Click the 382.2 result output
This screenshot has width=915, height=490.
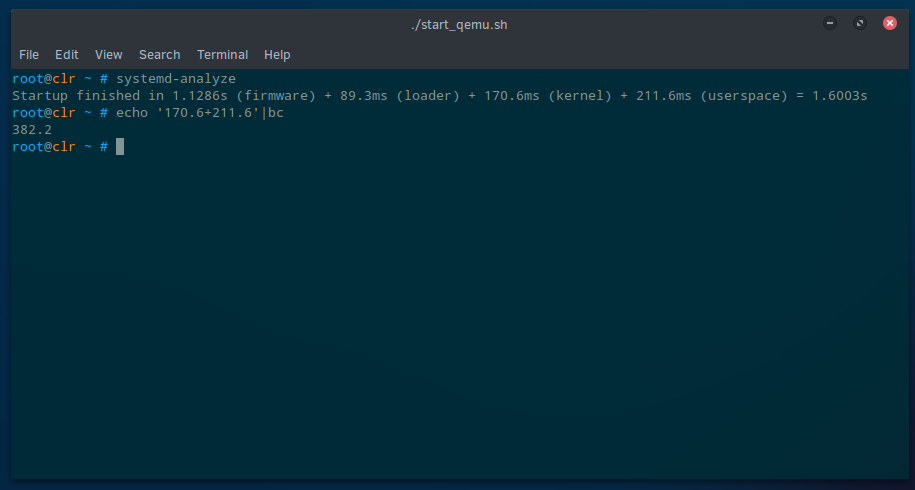(x=32, y=130)
